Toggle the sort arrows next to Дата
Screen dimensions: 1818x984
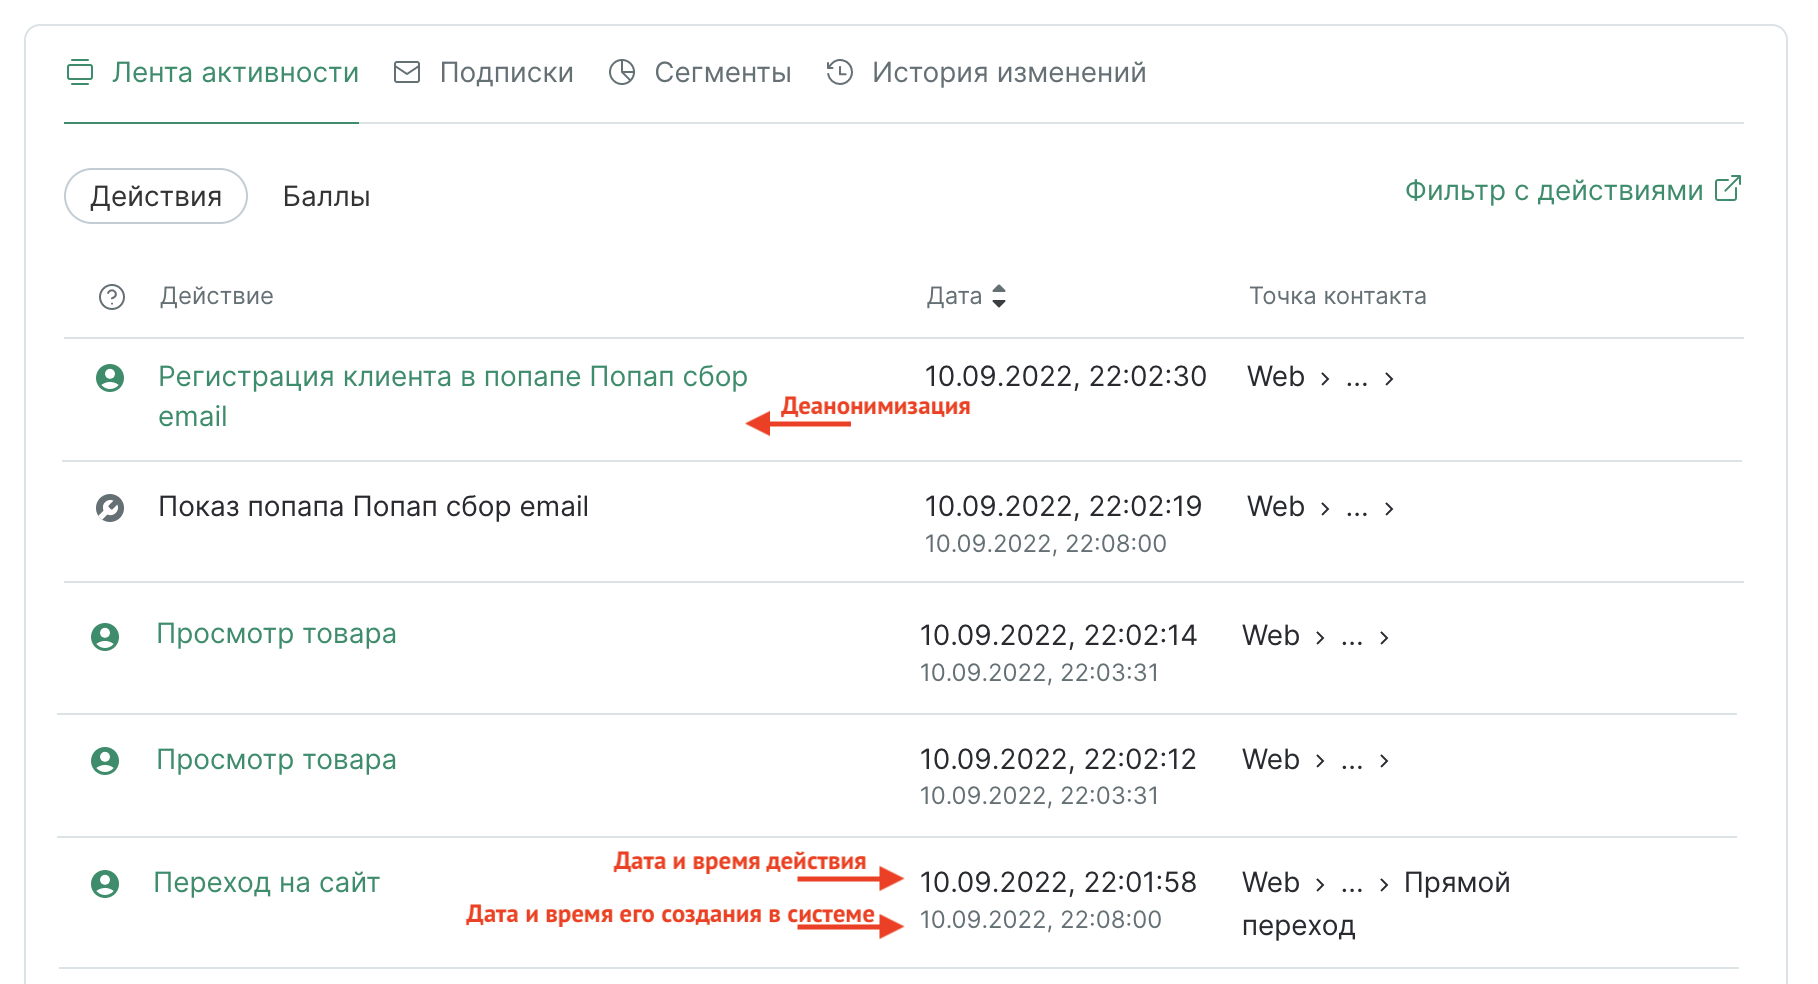[x=999, y=296]
